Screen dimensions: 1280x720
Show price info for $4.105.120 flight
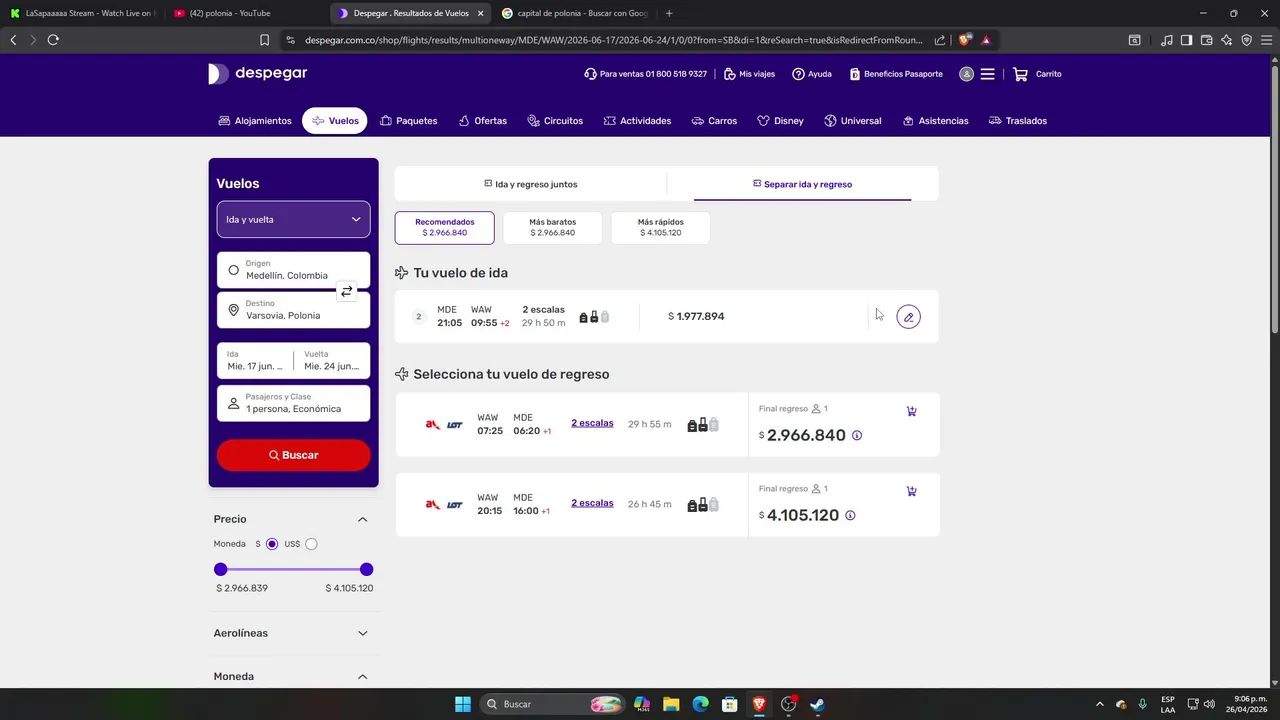click(x=850, y=515)
